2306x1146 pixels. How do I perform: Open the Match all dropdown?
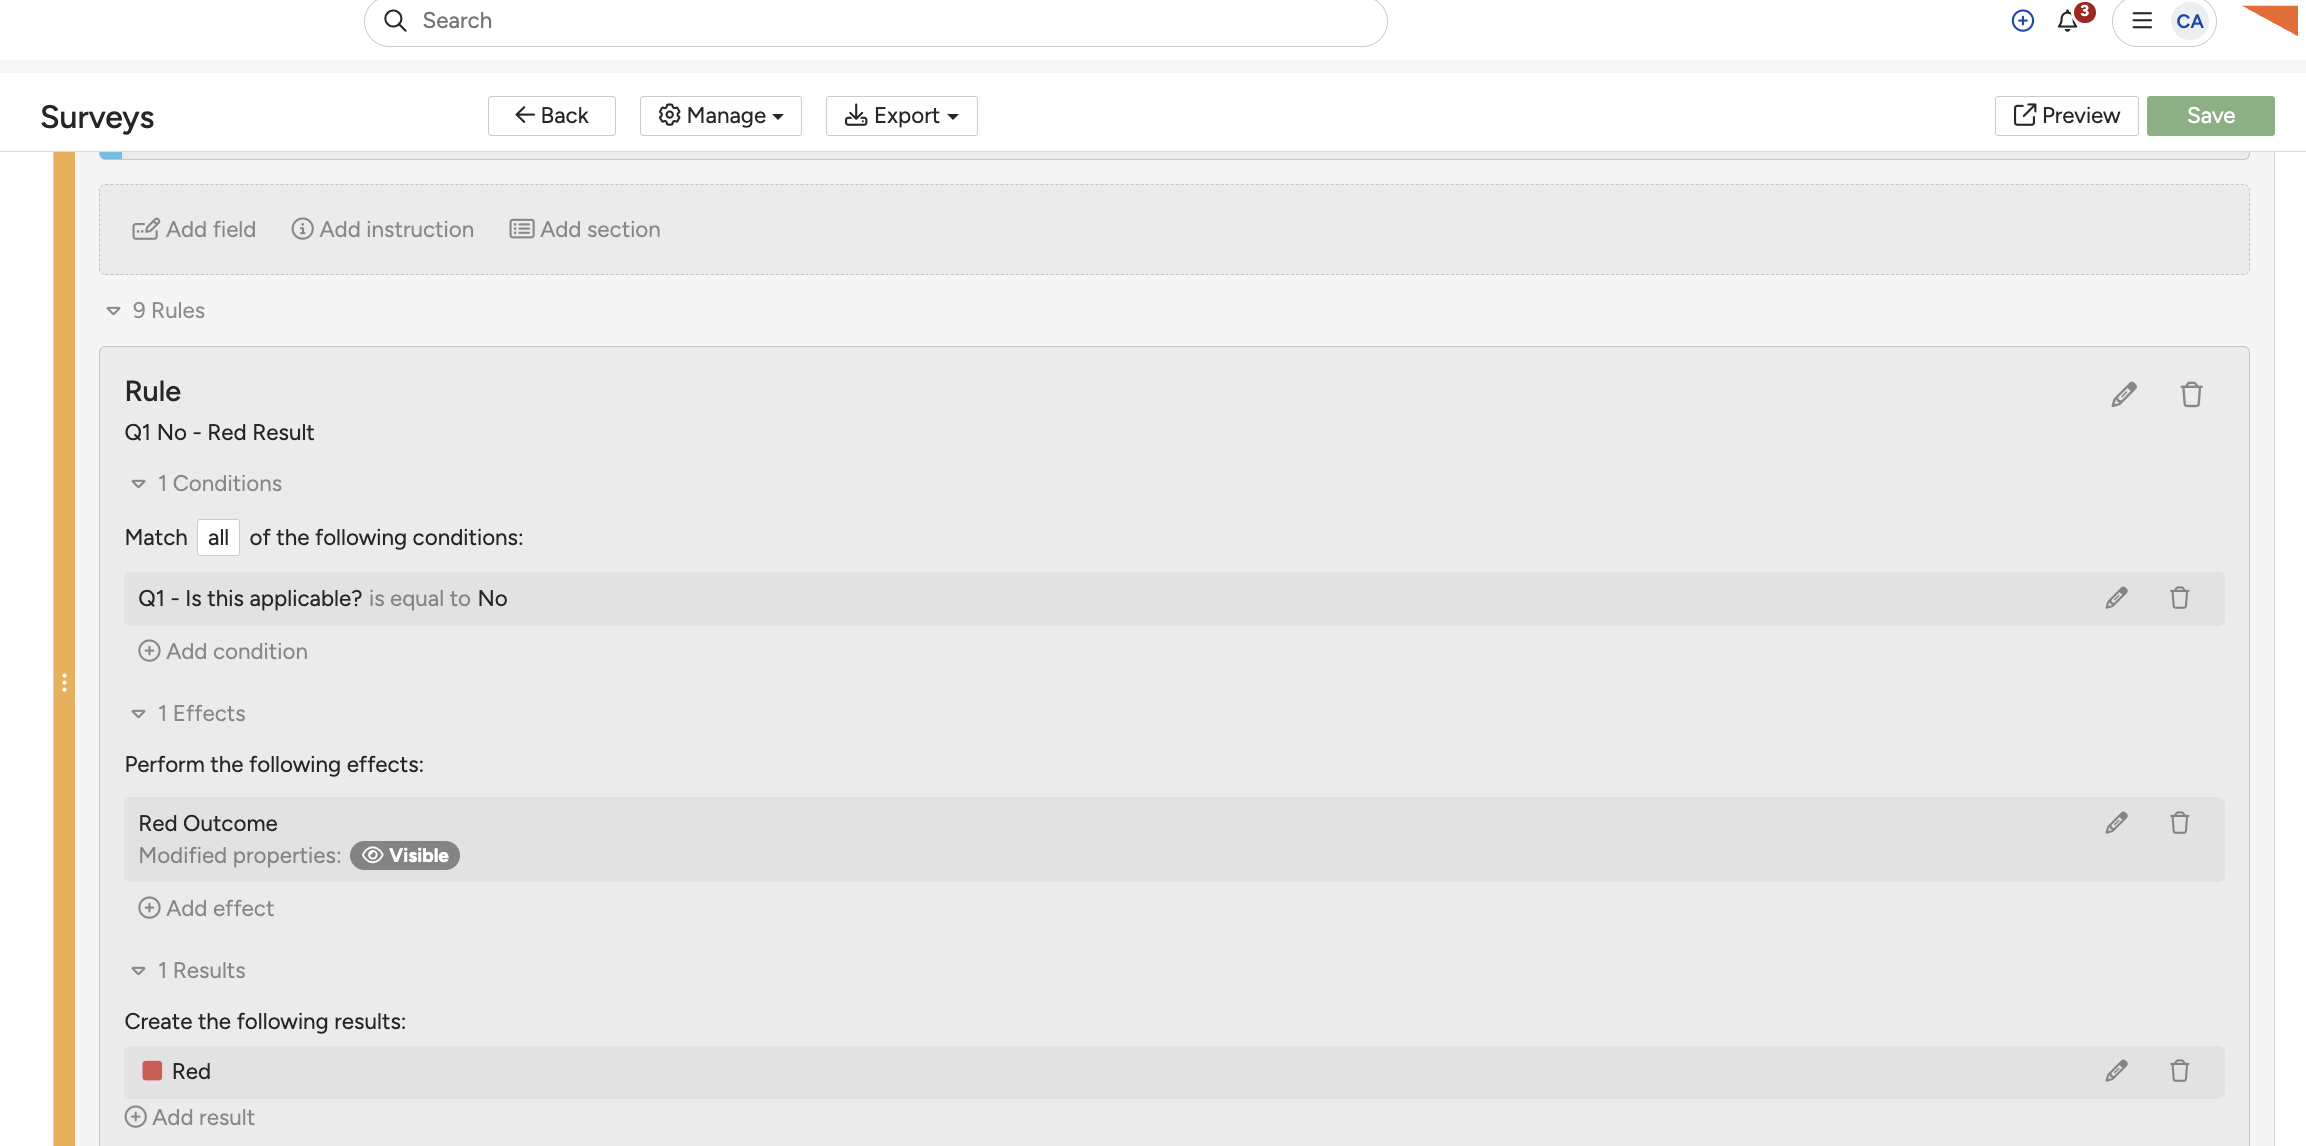(x=218, y=538)
